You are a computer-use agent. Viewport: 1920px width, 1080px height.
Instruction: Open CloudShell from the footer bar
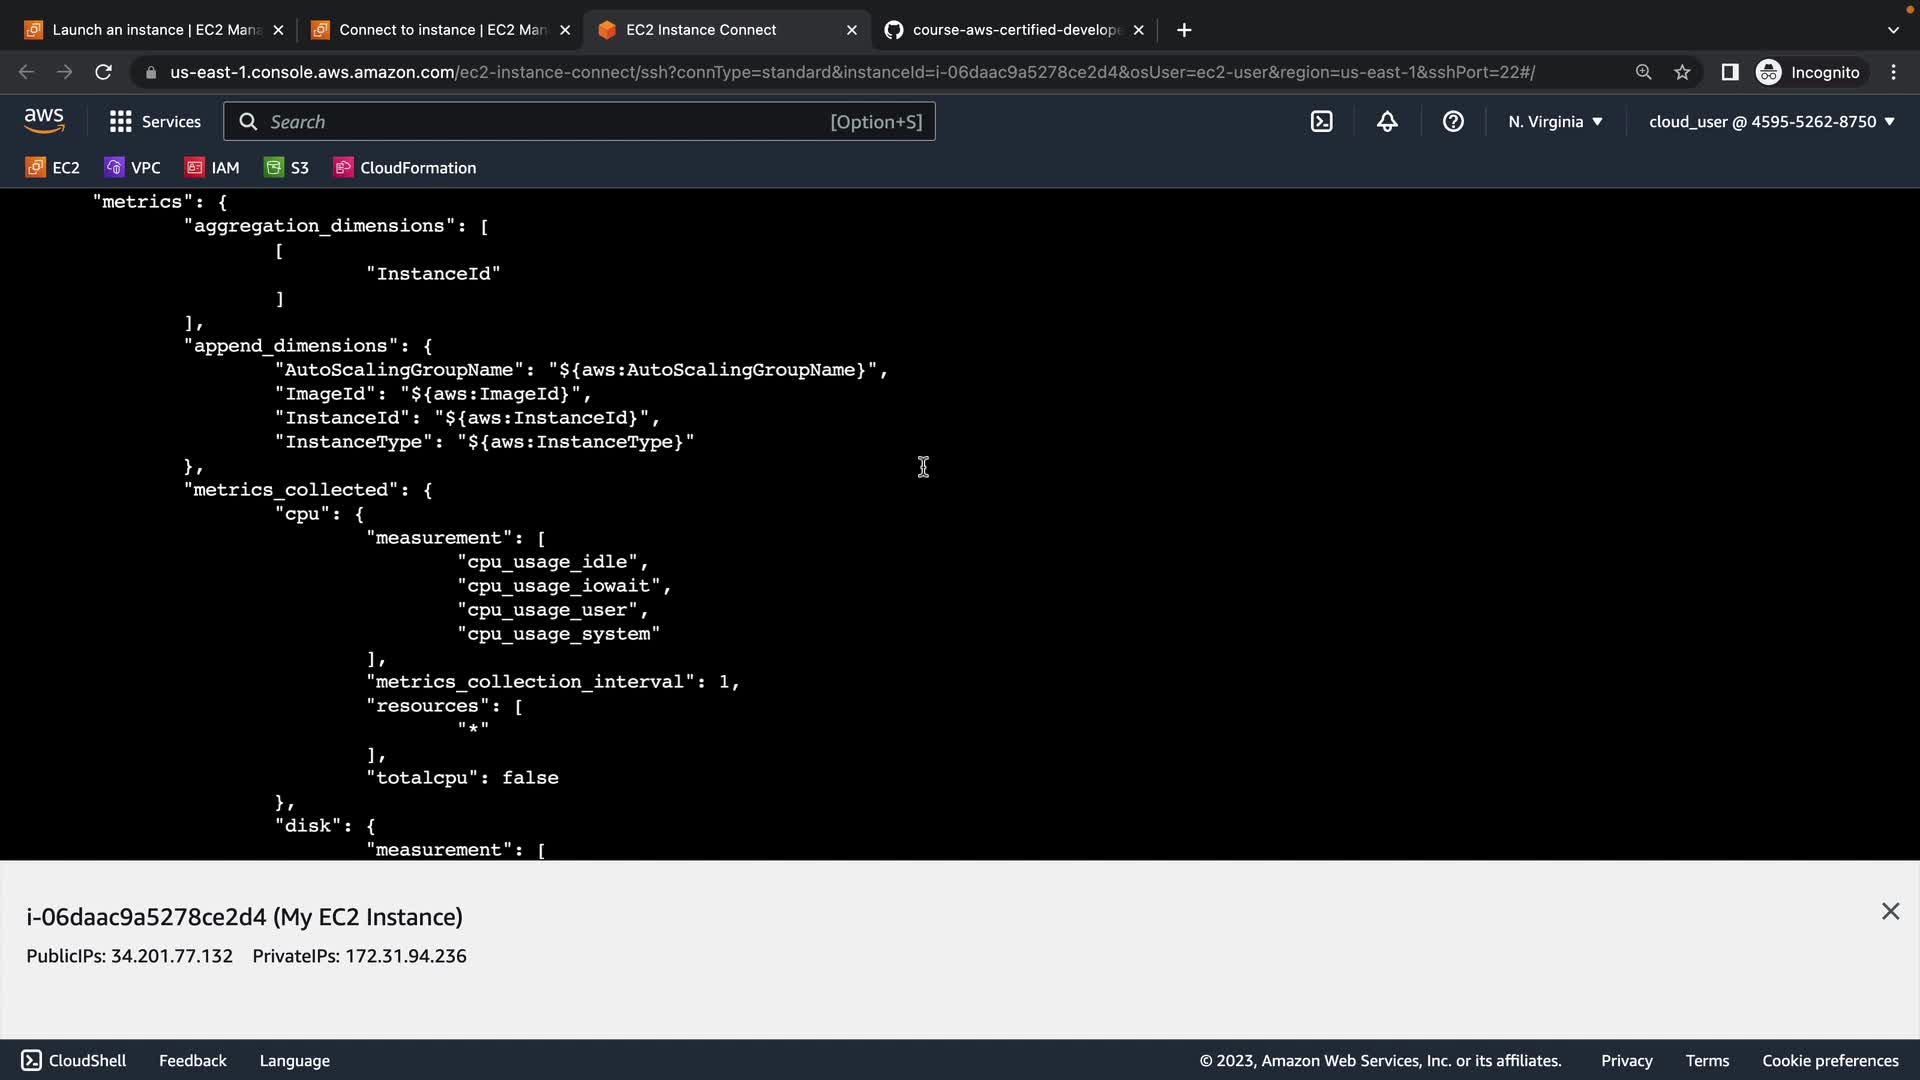click(x=74, y=1060)
